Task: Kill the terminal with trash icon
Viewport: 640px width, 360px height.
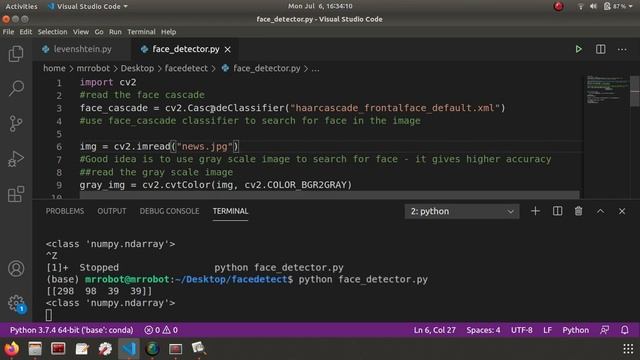Action: pos(578,211)
